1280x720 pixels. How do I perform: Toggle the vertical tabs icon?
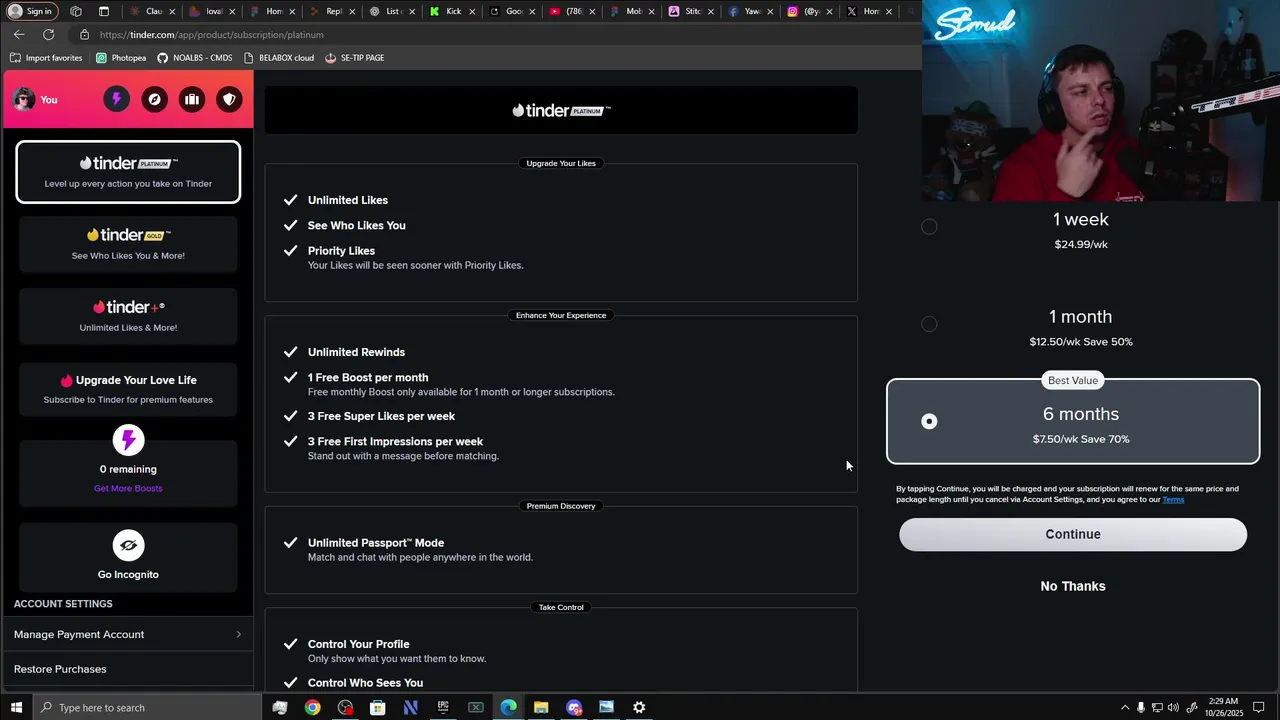point(104,11)
